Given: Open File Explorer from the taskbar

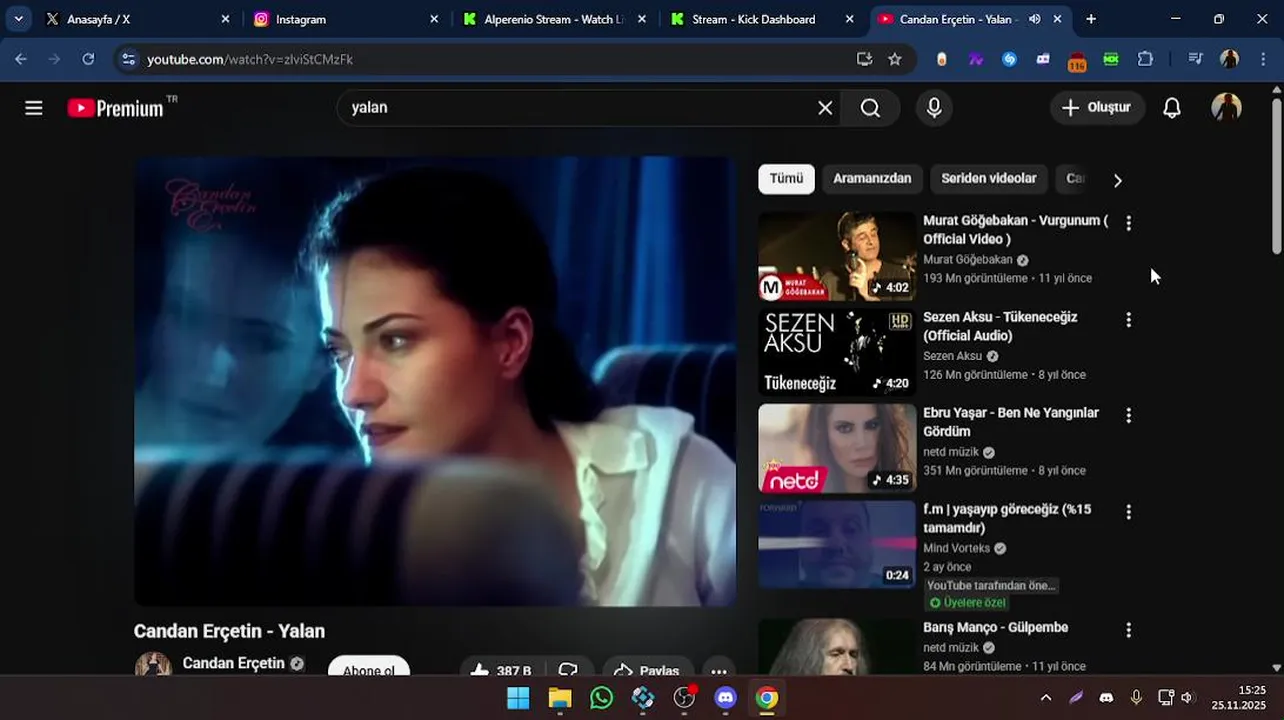Looking at the screenshot, I should click(x=560, y=698).
